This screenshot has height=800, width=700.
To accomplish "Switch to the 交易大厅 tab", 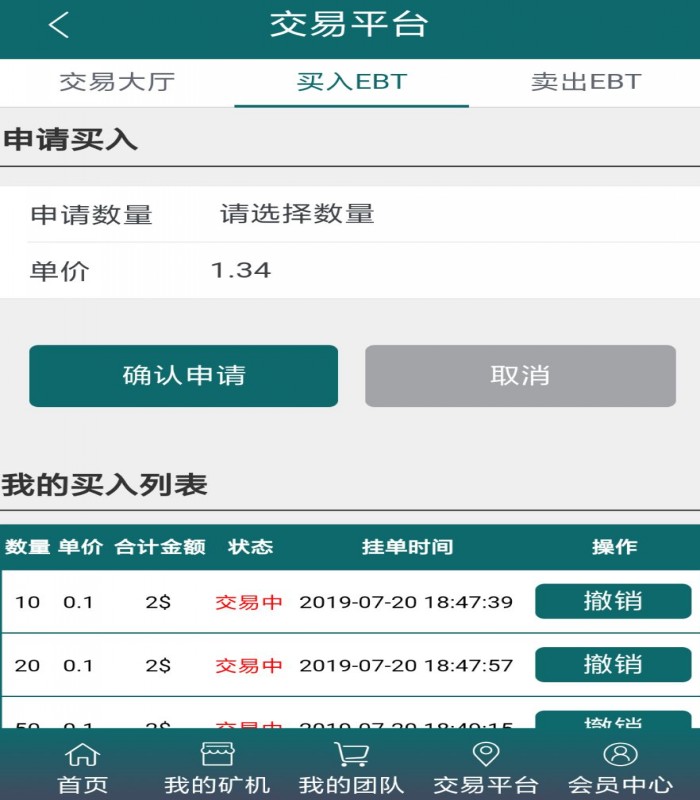I will click(x=117, y=82).
